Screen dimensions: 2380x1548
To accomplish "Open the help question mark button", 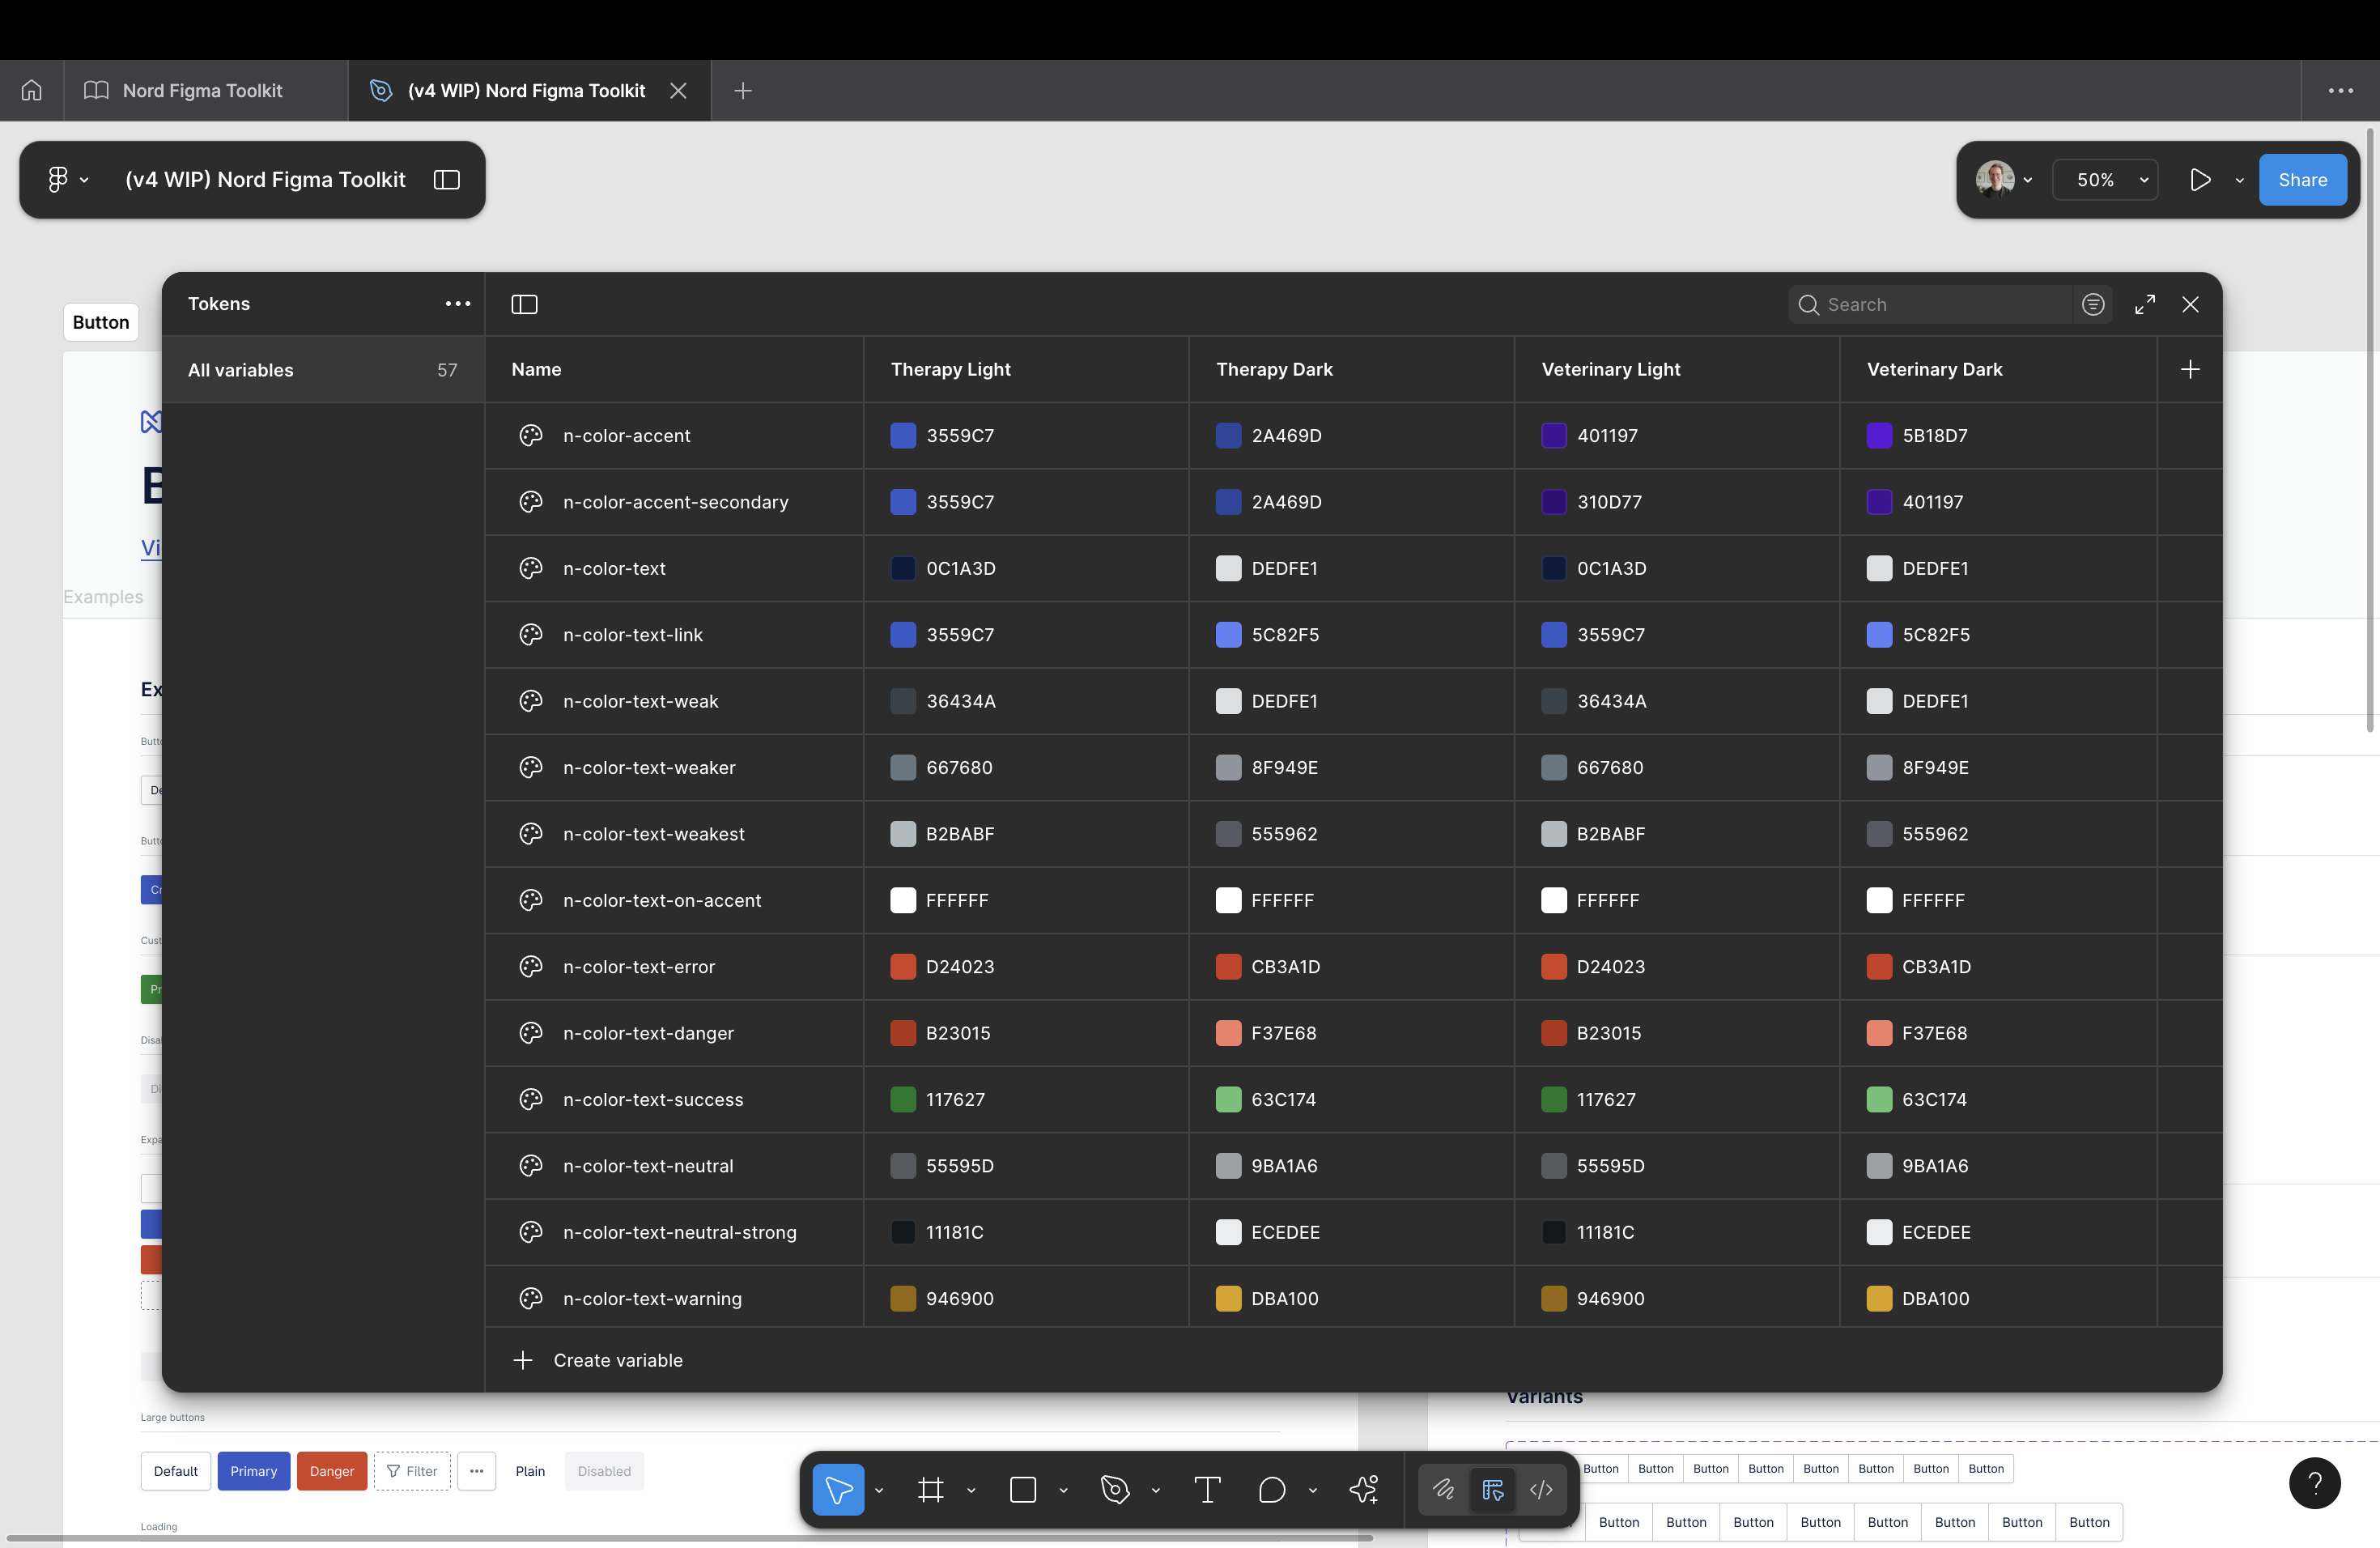I will tap(2314, 1483).
